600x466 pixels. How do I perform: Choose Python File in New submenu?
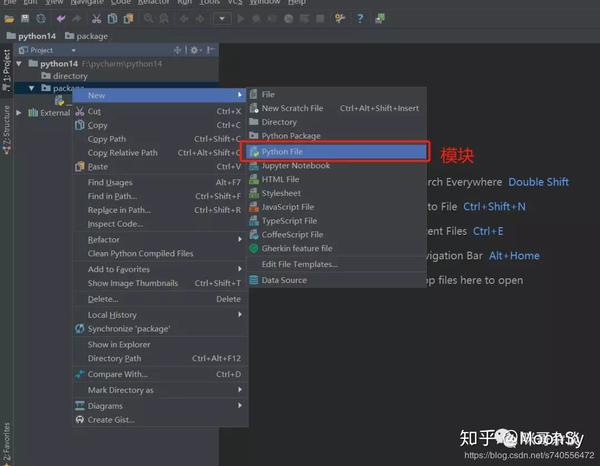(x=336, y=152)
